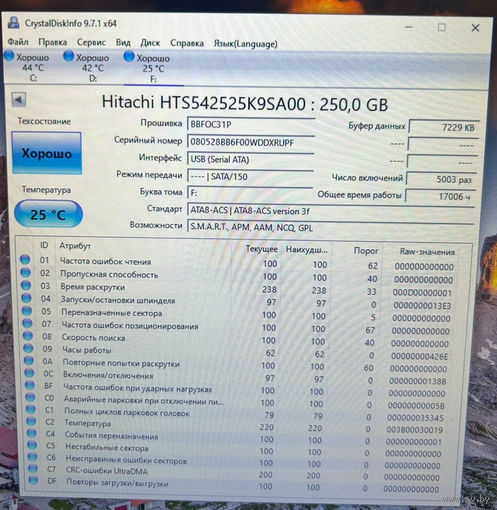Close the CrystalDiskInfo window
The height and width of the screenshot is (510, 497).
click(x=475, y=28)
